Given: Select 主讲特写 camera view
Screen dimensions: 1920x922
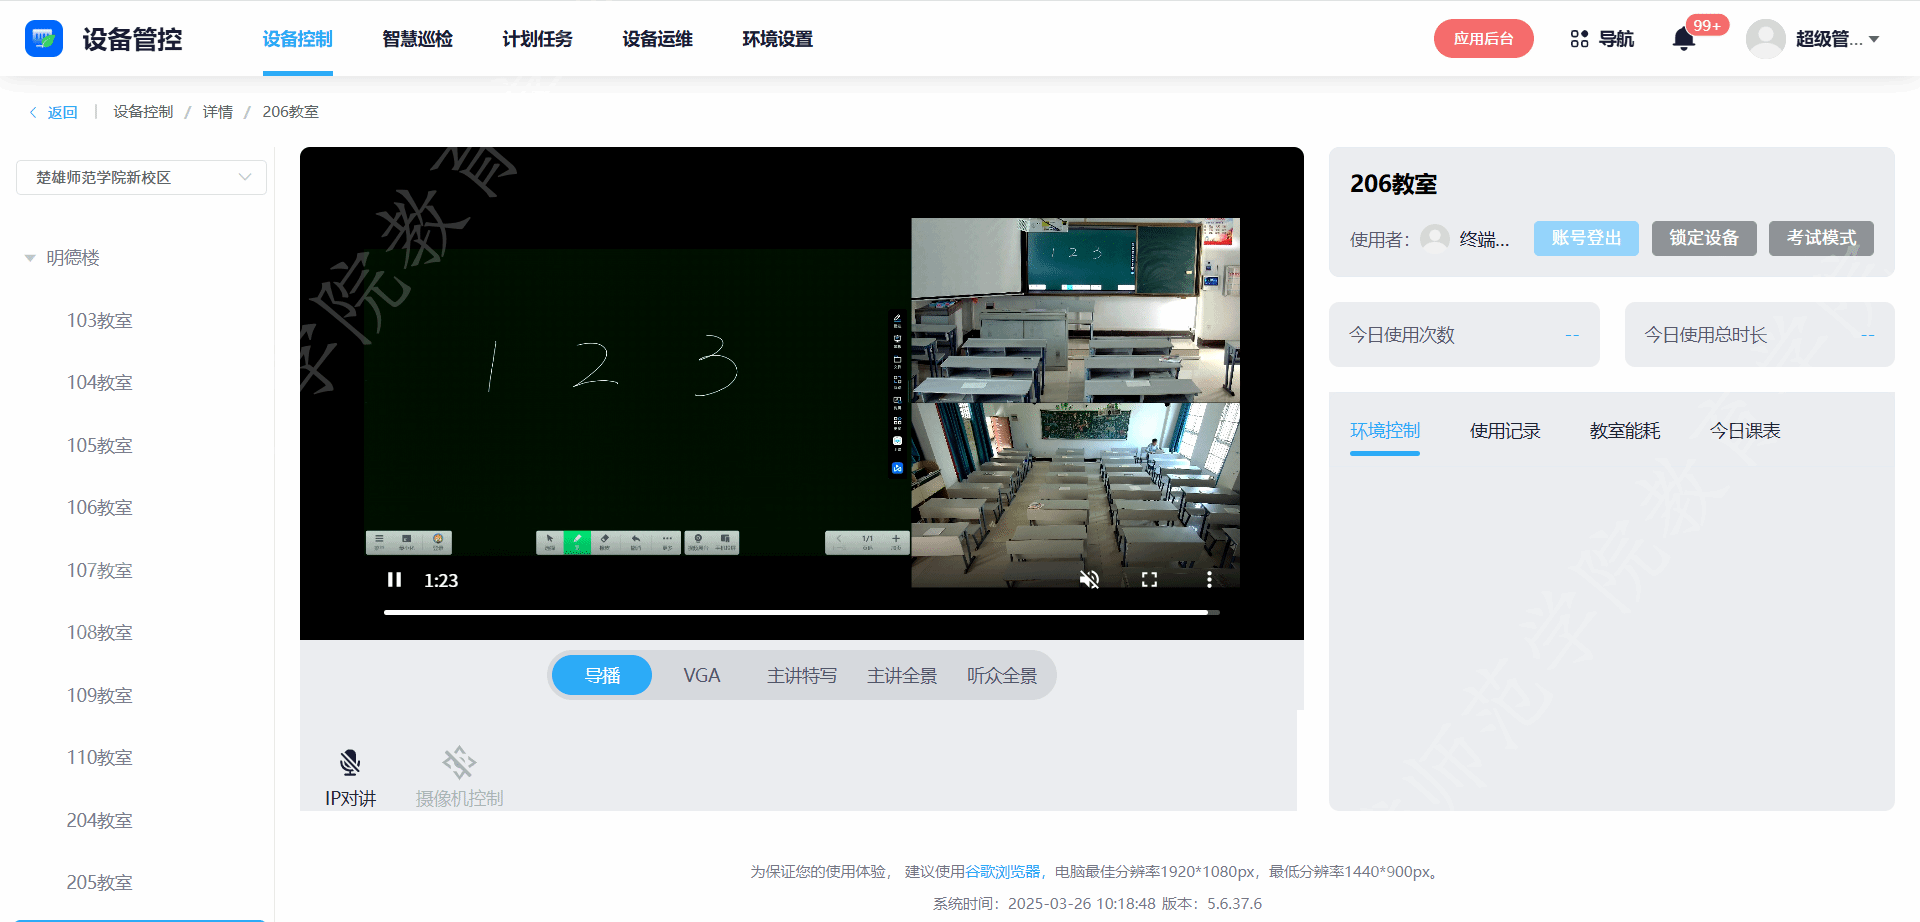Looking at the screenshot, I should coord(801,676).
